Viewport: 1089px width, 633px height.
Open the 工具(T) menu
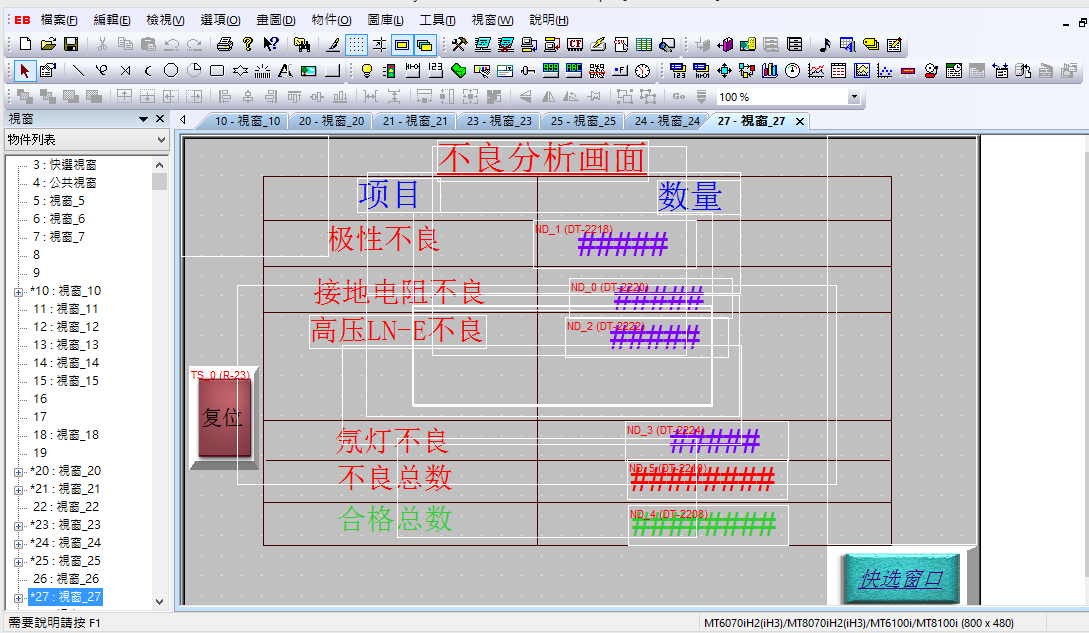[437, 20]
